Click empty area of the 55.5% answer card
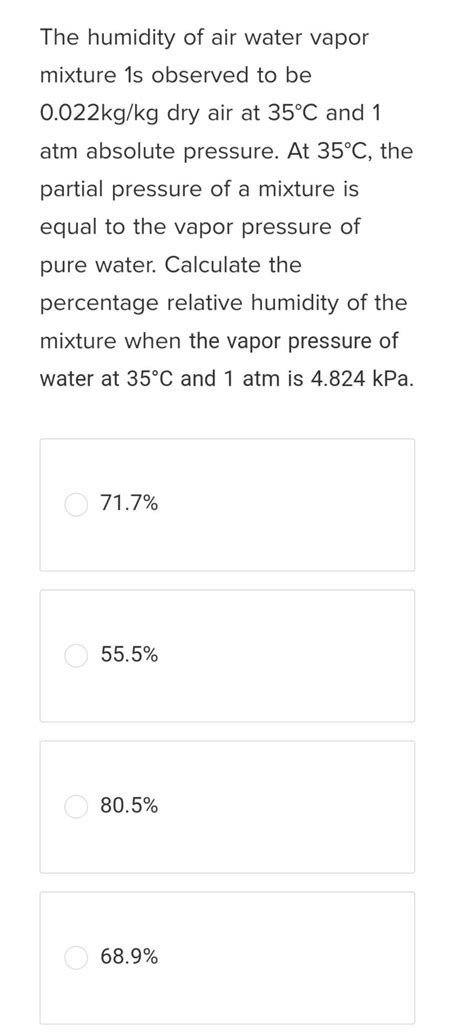Screen dimensions: 474x1034 (283, 655)
